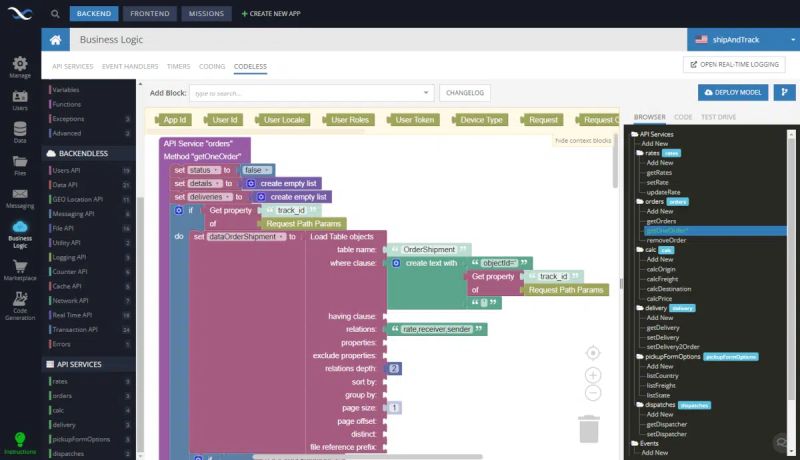Collapse the rates folder in browser tree
This screenshot has width=800, height=460.
pos(639,153)
